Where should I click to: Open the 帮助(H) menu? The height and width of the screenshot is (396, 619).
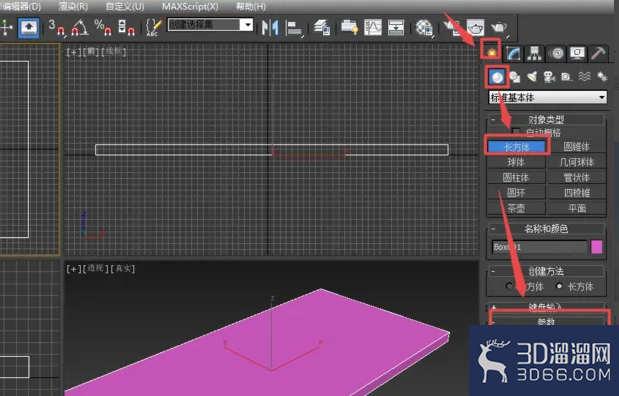[251, 6]
